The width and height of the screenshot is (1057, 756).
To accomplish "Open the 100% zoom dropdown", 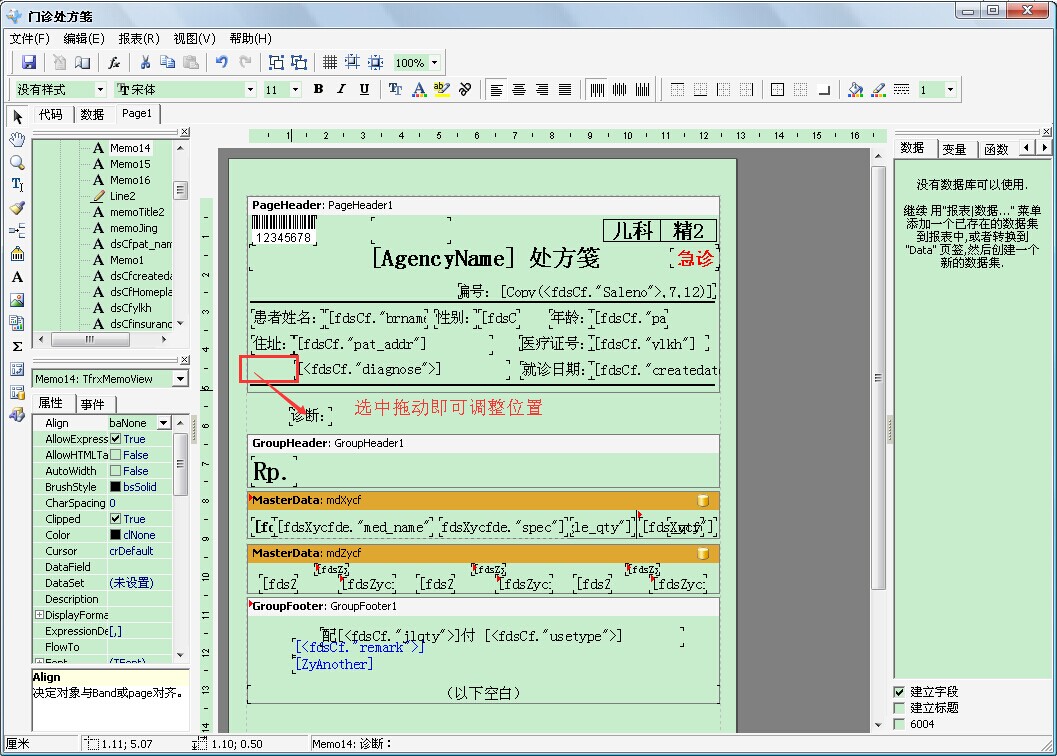I will pos(435,63).
